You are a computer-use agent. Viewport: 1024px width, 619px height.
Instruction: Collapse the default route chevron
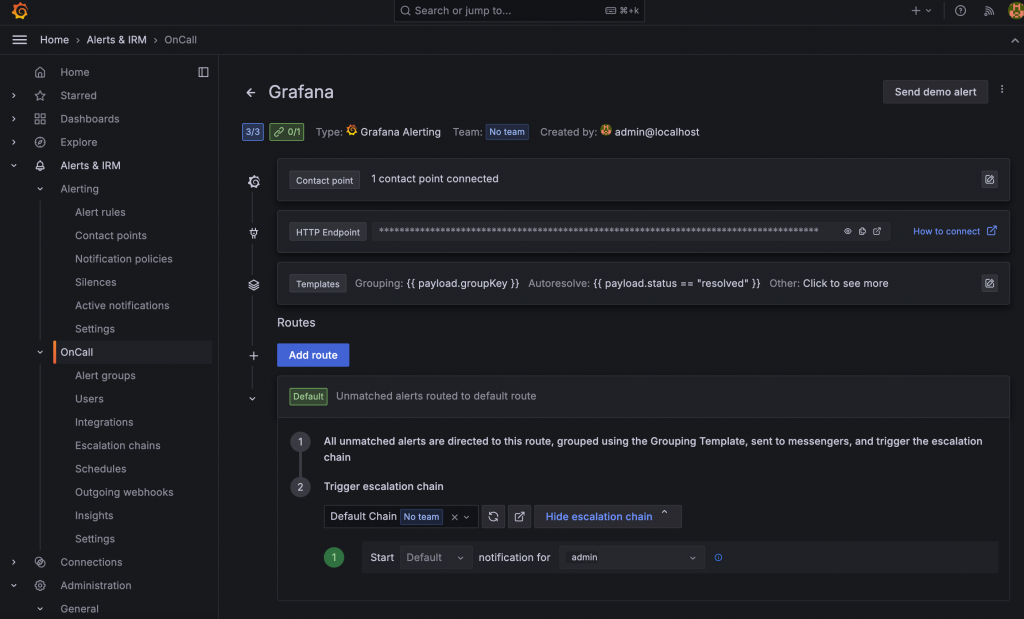tap(252, 398)
